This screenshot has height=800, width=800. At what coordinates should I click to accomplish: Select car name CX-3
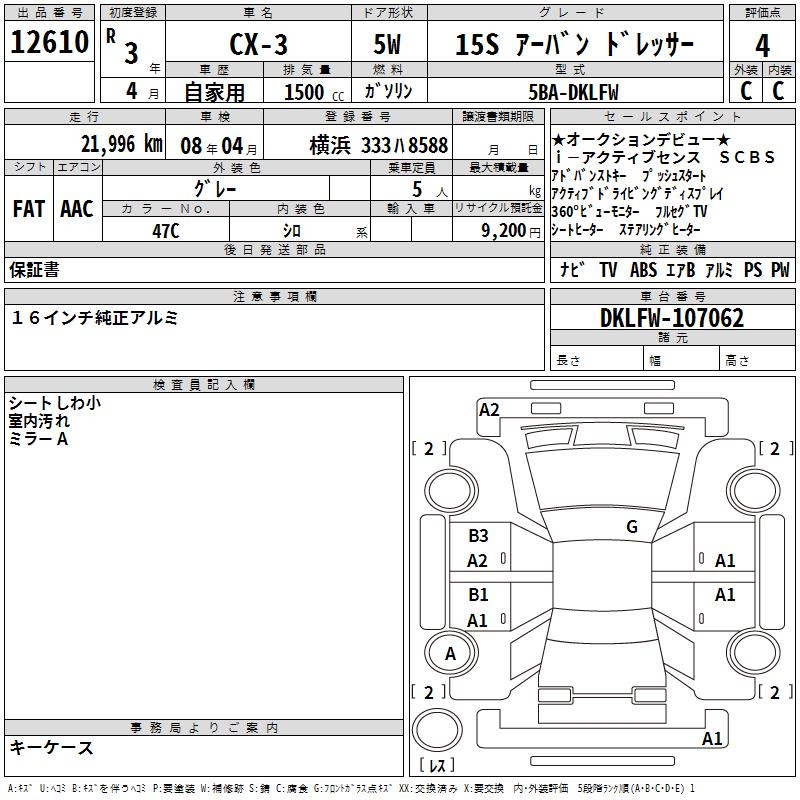(258, 44)
